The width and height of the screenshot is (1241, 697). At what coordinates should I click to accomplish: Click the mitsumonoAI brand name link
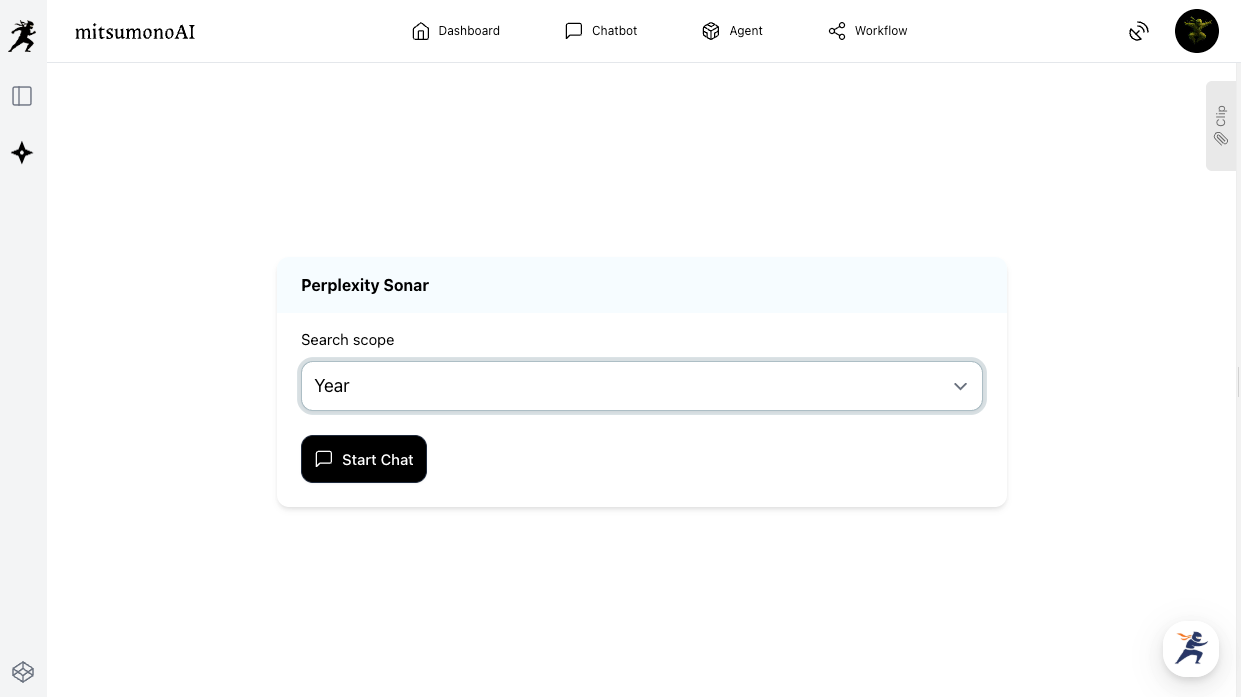click(135, 32)
